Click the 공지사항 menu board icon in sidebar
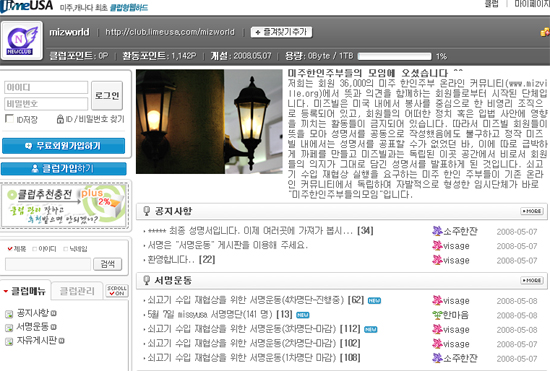The height and width of the screenshot is (371, 550). (x=9, y=314)
